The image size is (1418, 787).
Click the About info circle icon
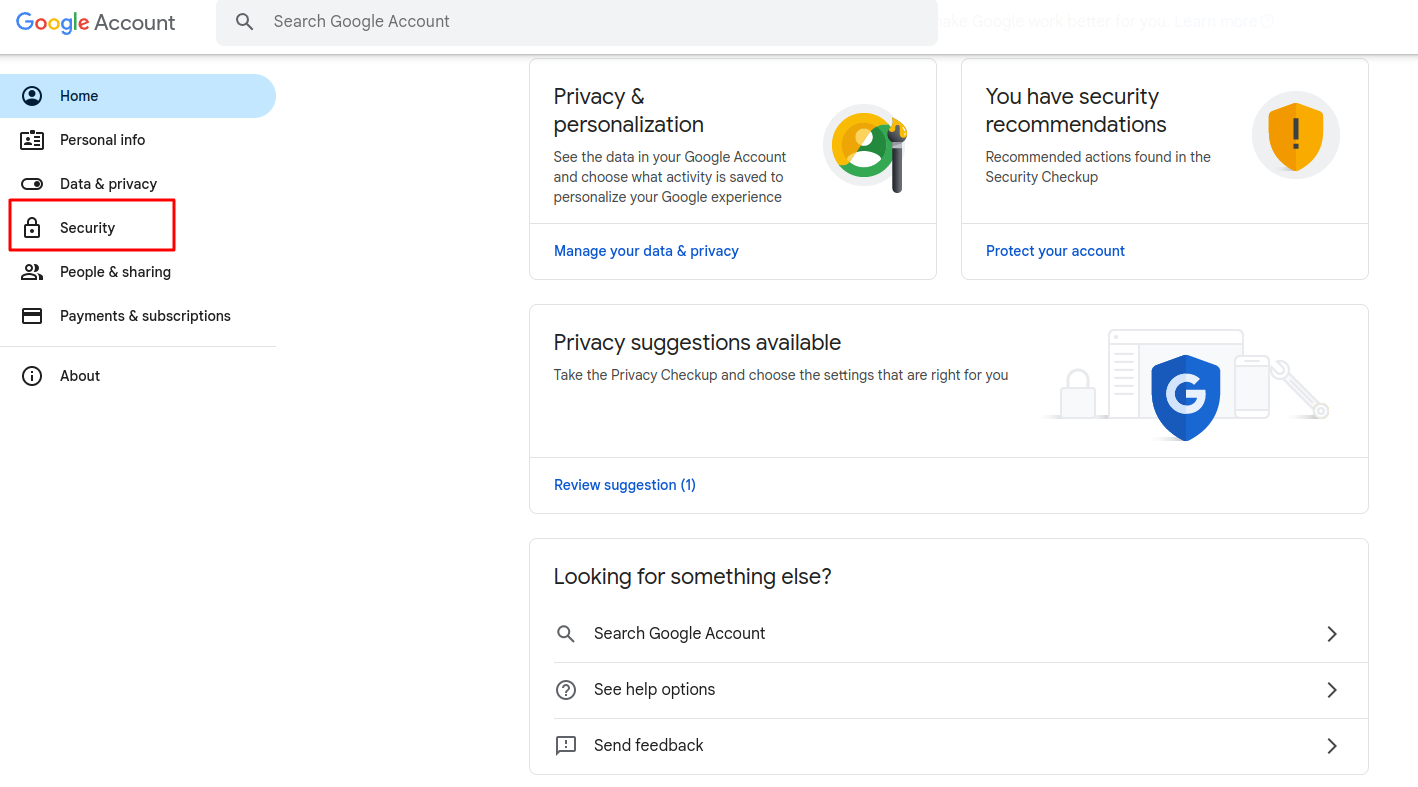[32, 376]
